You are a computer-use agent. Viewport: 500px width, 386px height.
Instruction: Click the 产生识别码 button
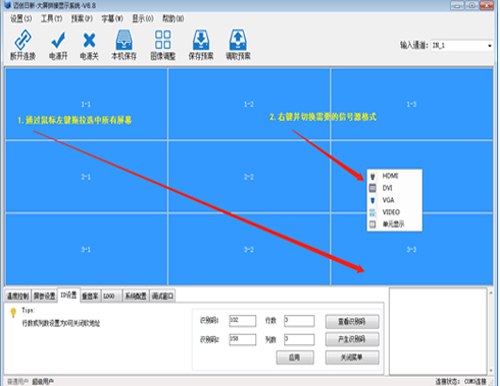pyautogui.click(x=352, y=339)
